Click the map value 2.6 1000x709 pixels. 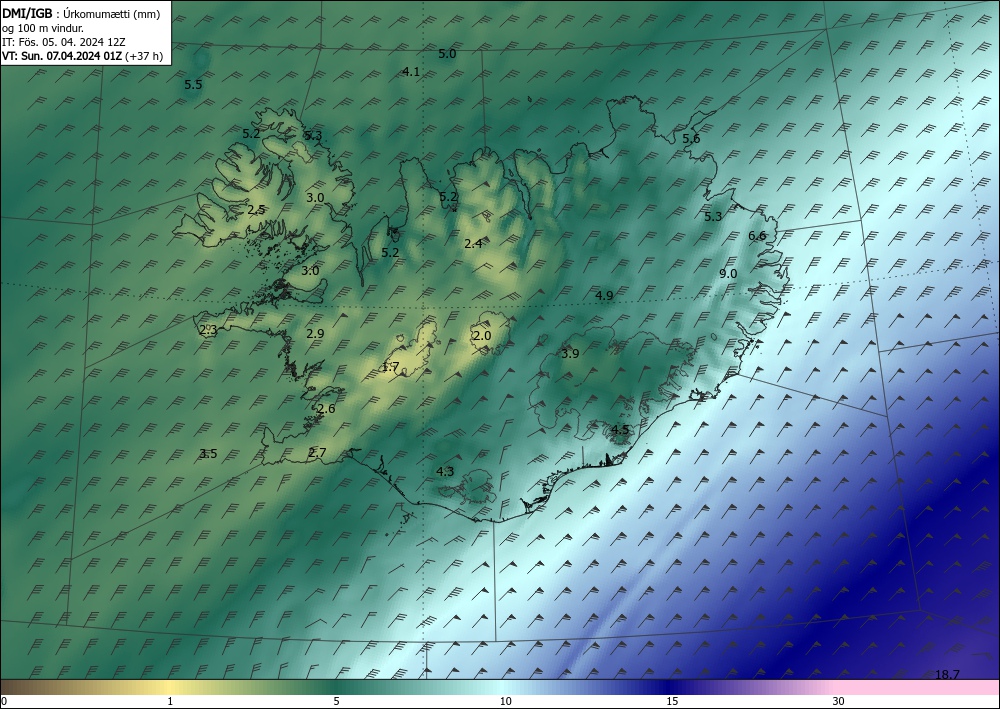pyautogui.click(x=326, y=409)
